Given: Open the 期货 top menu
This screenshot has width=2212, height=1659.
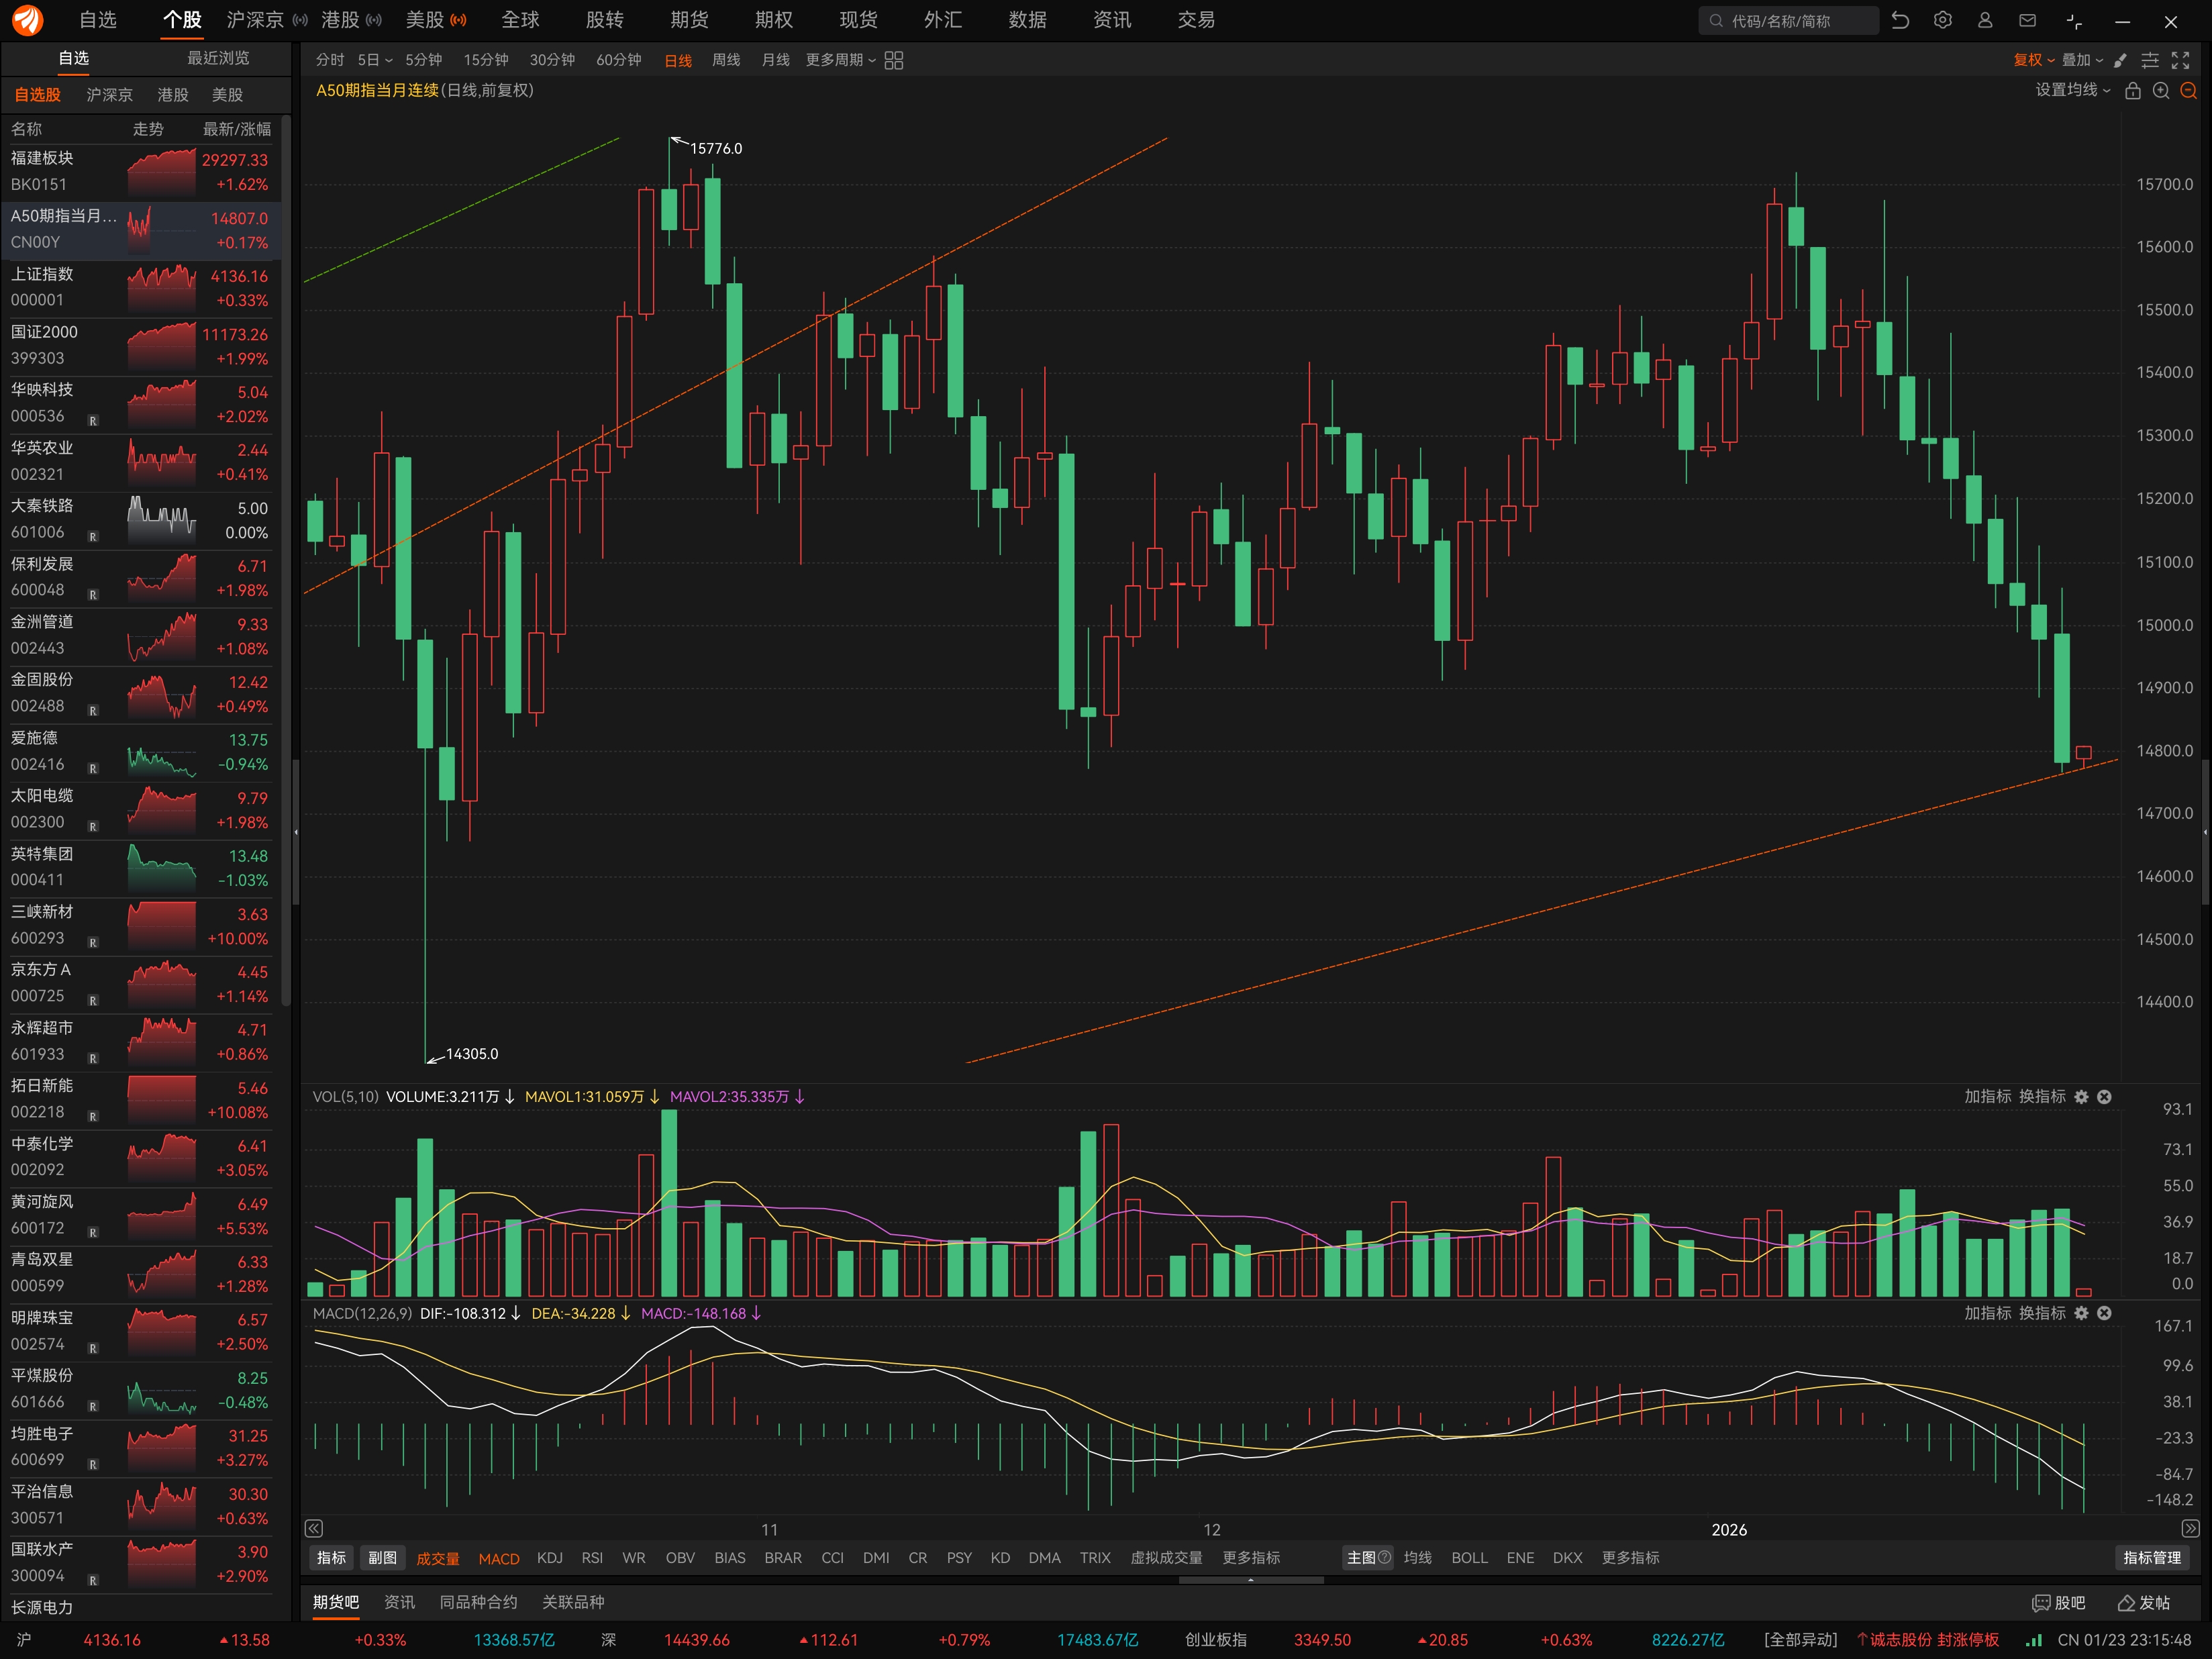Looking at the screenshot, I should (x=689, y=20).
